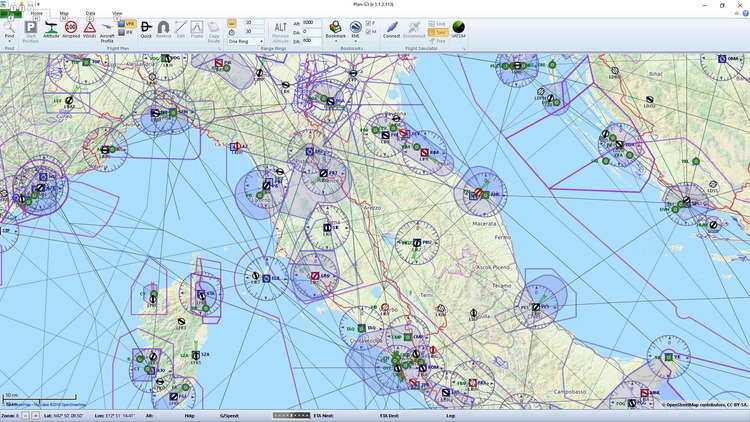The image size is (750, 422).
Task: Click the Connect flight simulator icon
Action: click(391, 29)
